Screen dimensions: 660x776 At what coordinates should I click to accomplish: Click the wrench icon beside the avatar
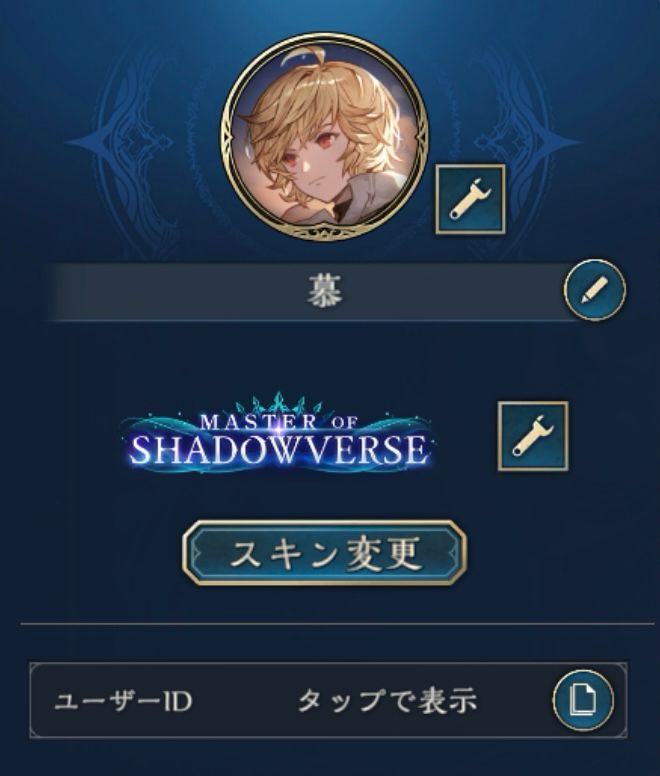pos(470,199)
